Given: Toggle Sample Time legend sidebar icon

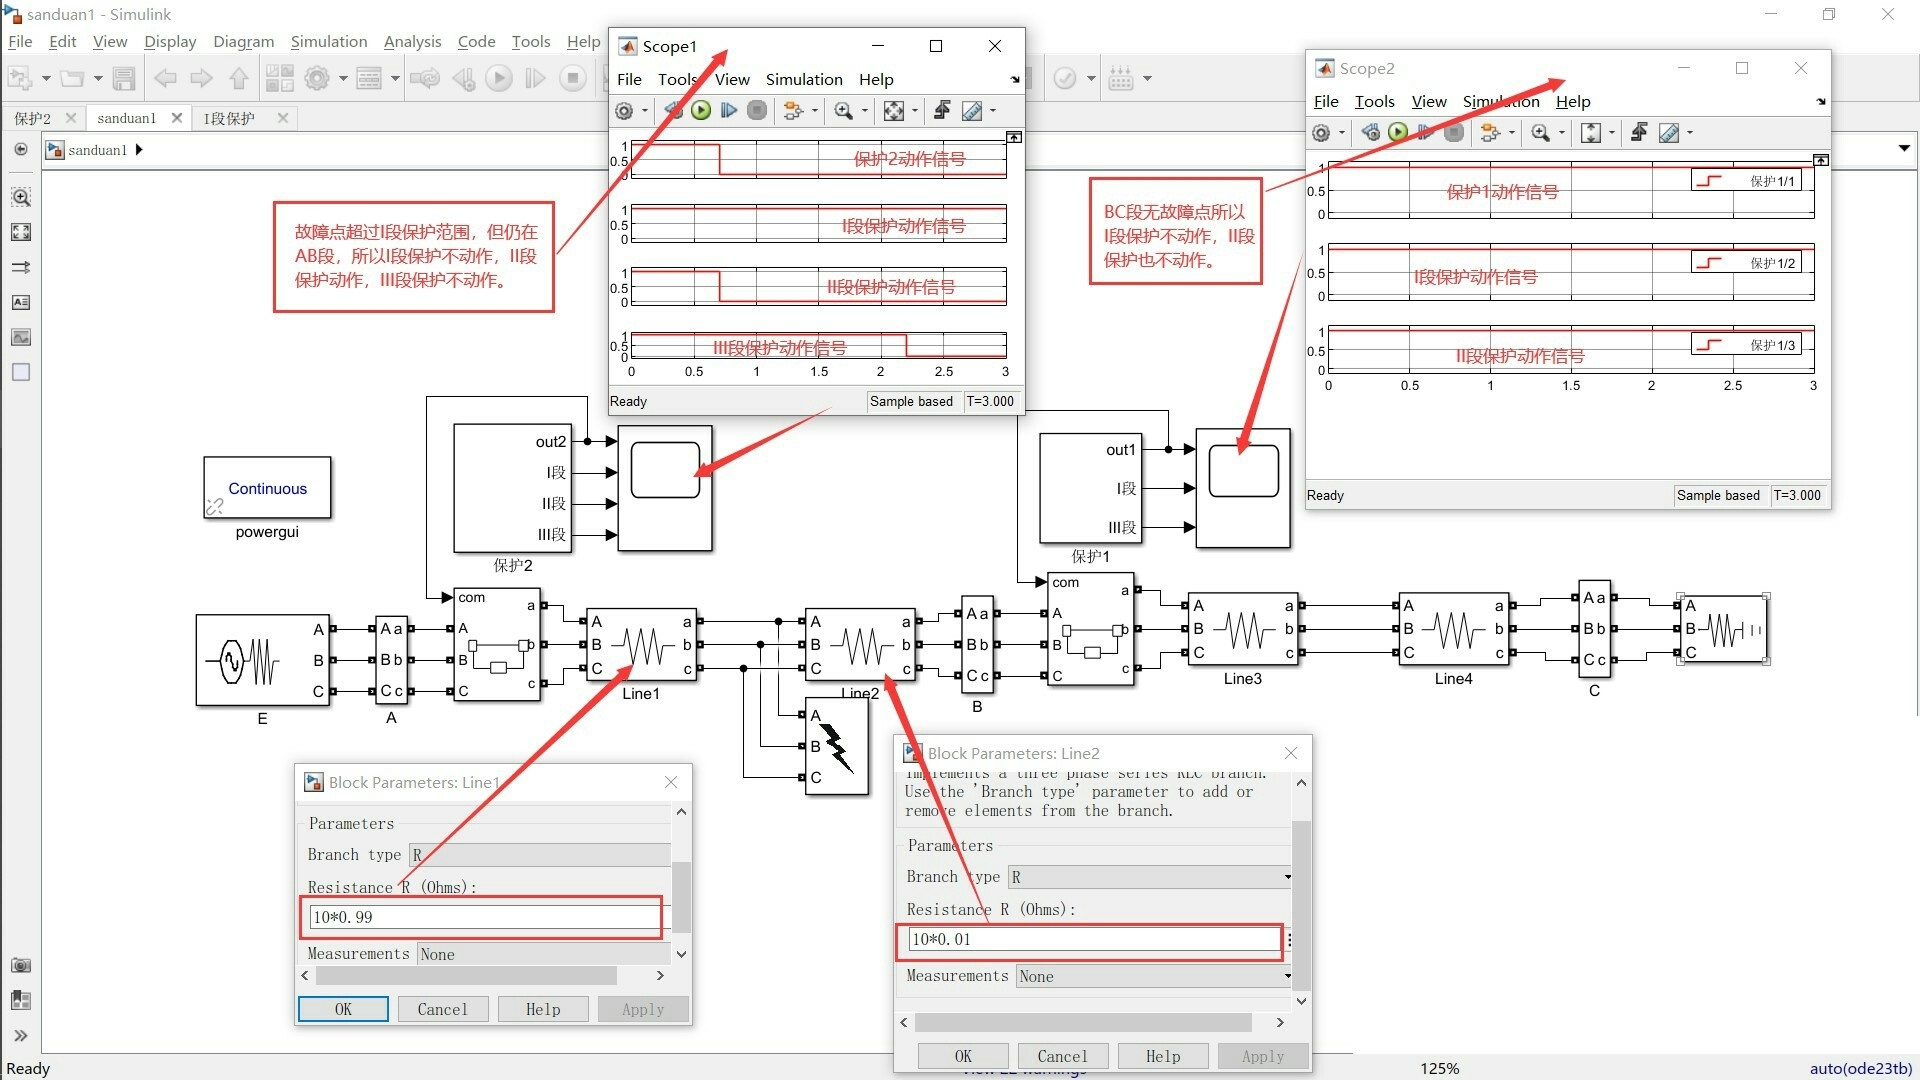Looking at the screenshot, I should pyautogui.click(x=20, y=267).
